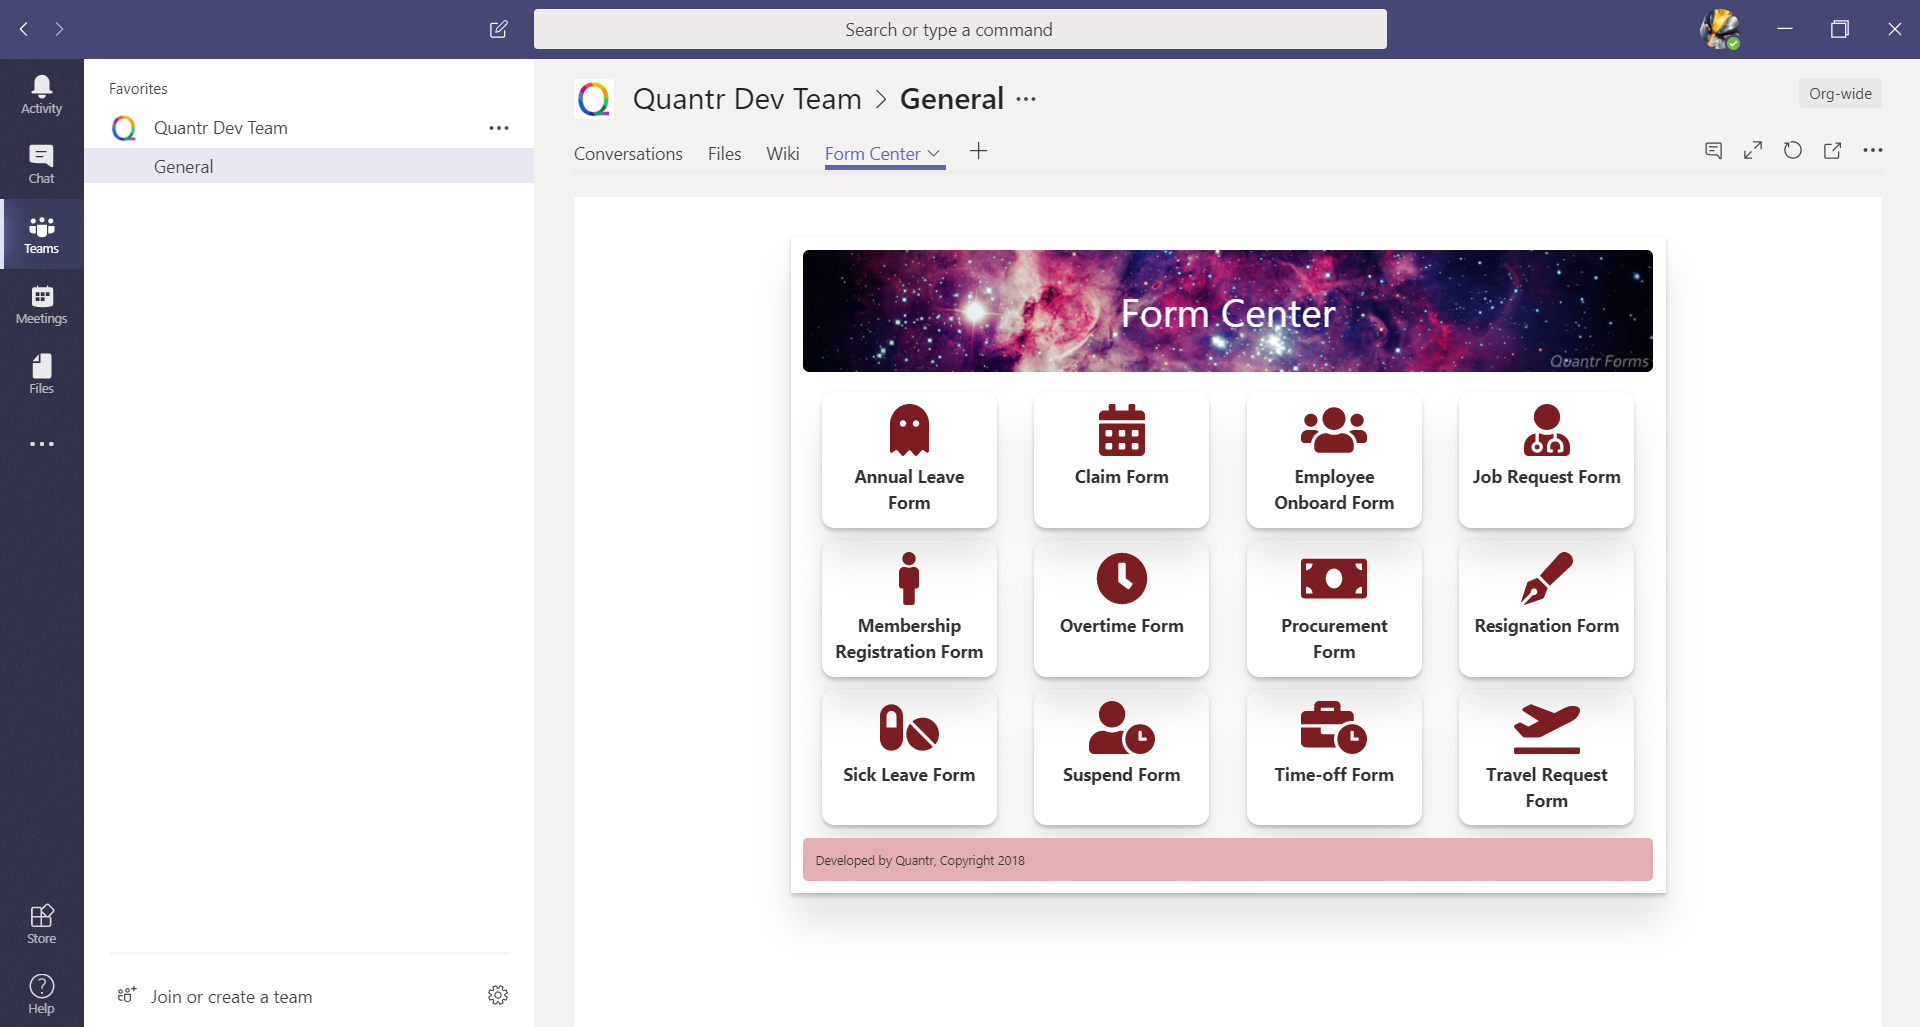
Task: Open the Procurement Form card
Action: click(1334, 609)
